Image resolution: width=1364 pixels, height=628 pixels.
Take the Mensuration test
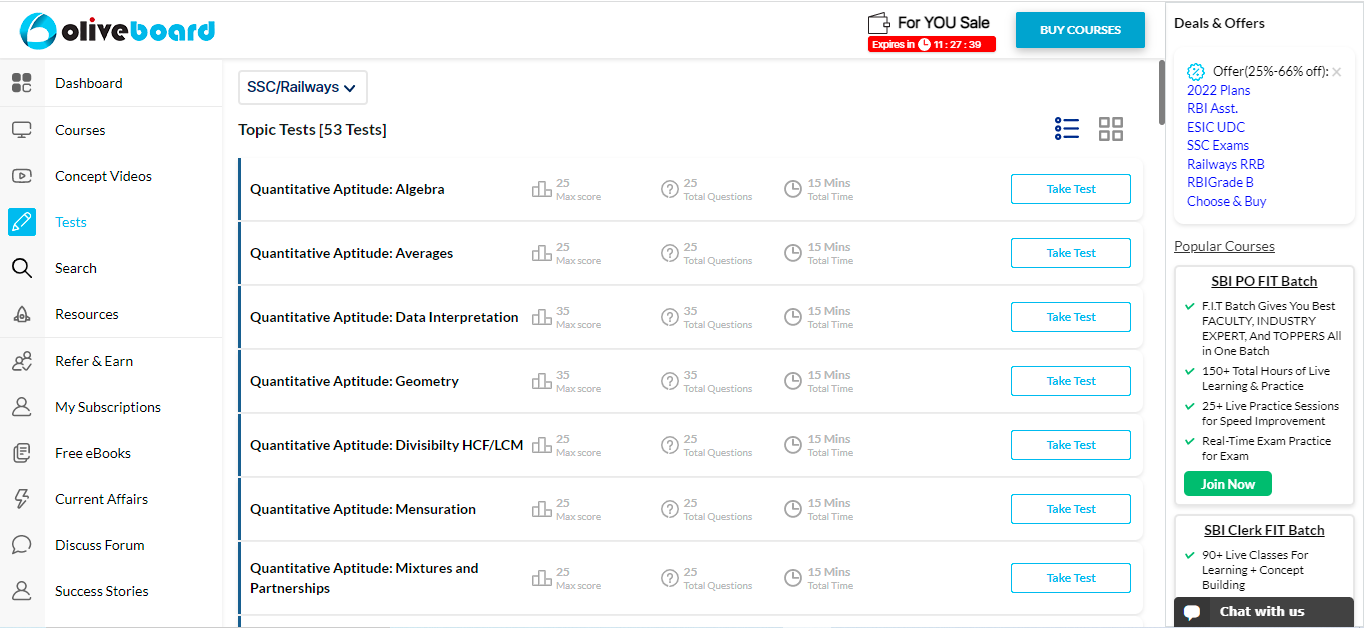click(x=1071, y=509)
